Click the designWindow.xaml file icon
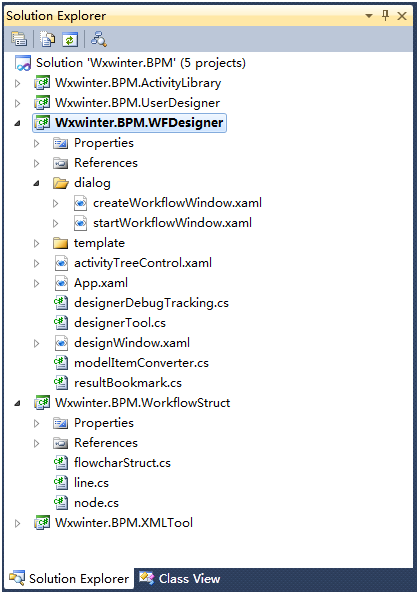This screenshot has width=419, height=594. (61, 343)
